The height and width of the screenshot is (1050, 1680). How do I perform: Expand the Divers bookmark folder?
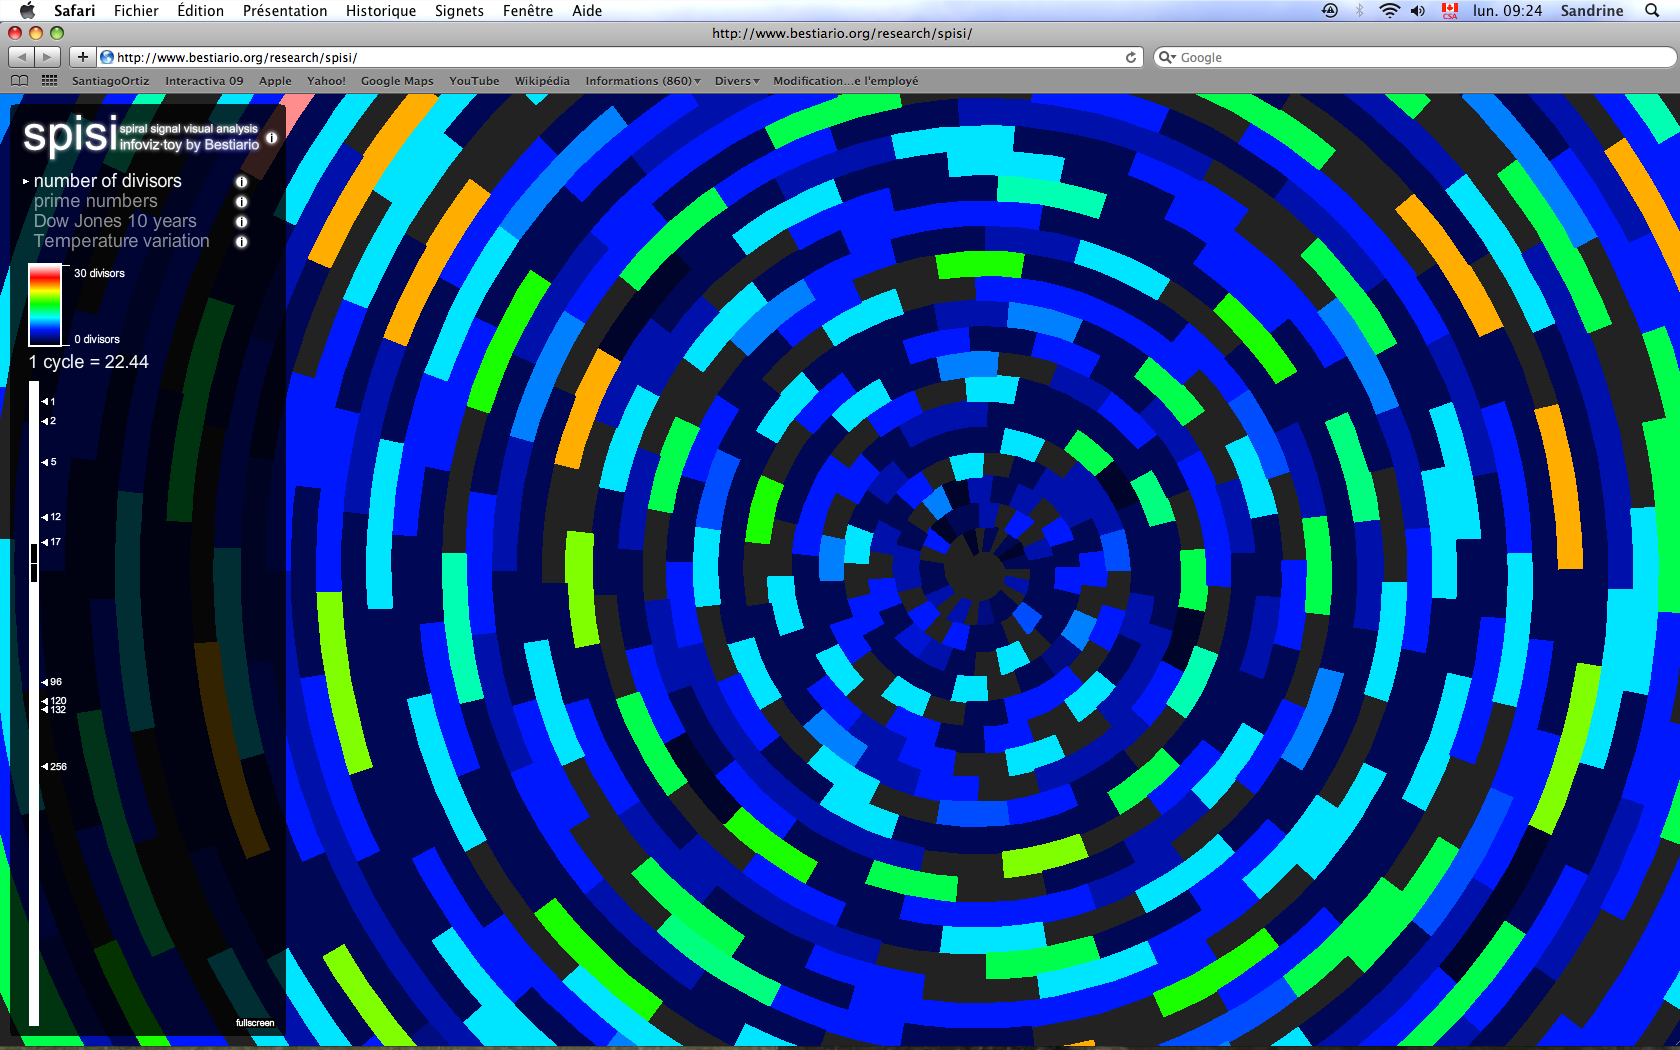[737, 81]
